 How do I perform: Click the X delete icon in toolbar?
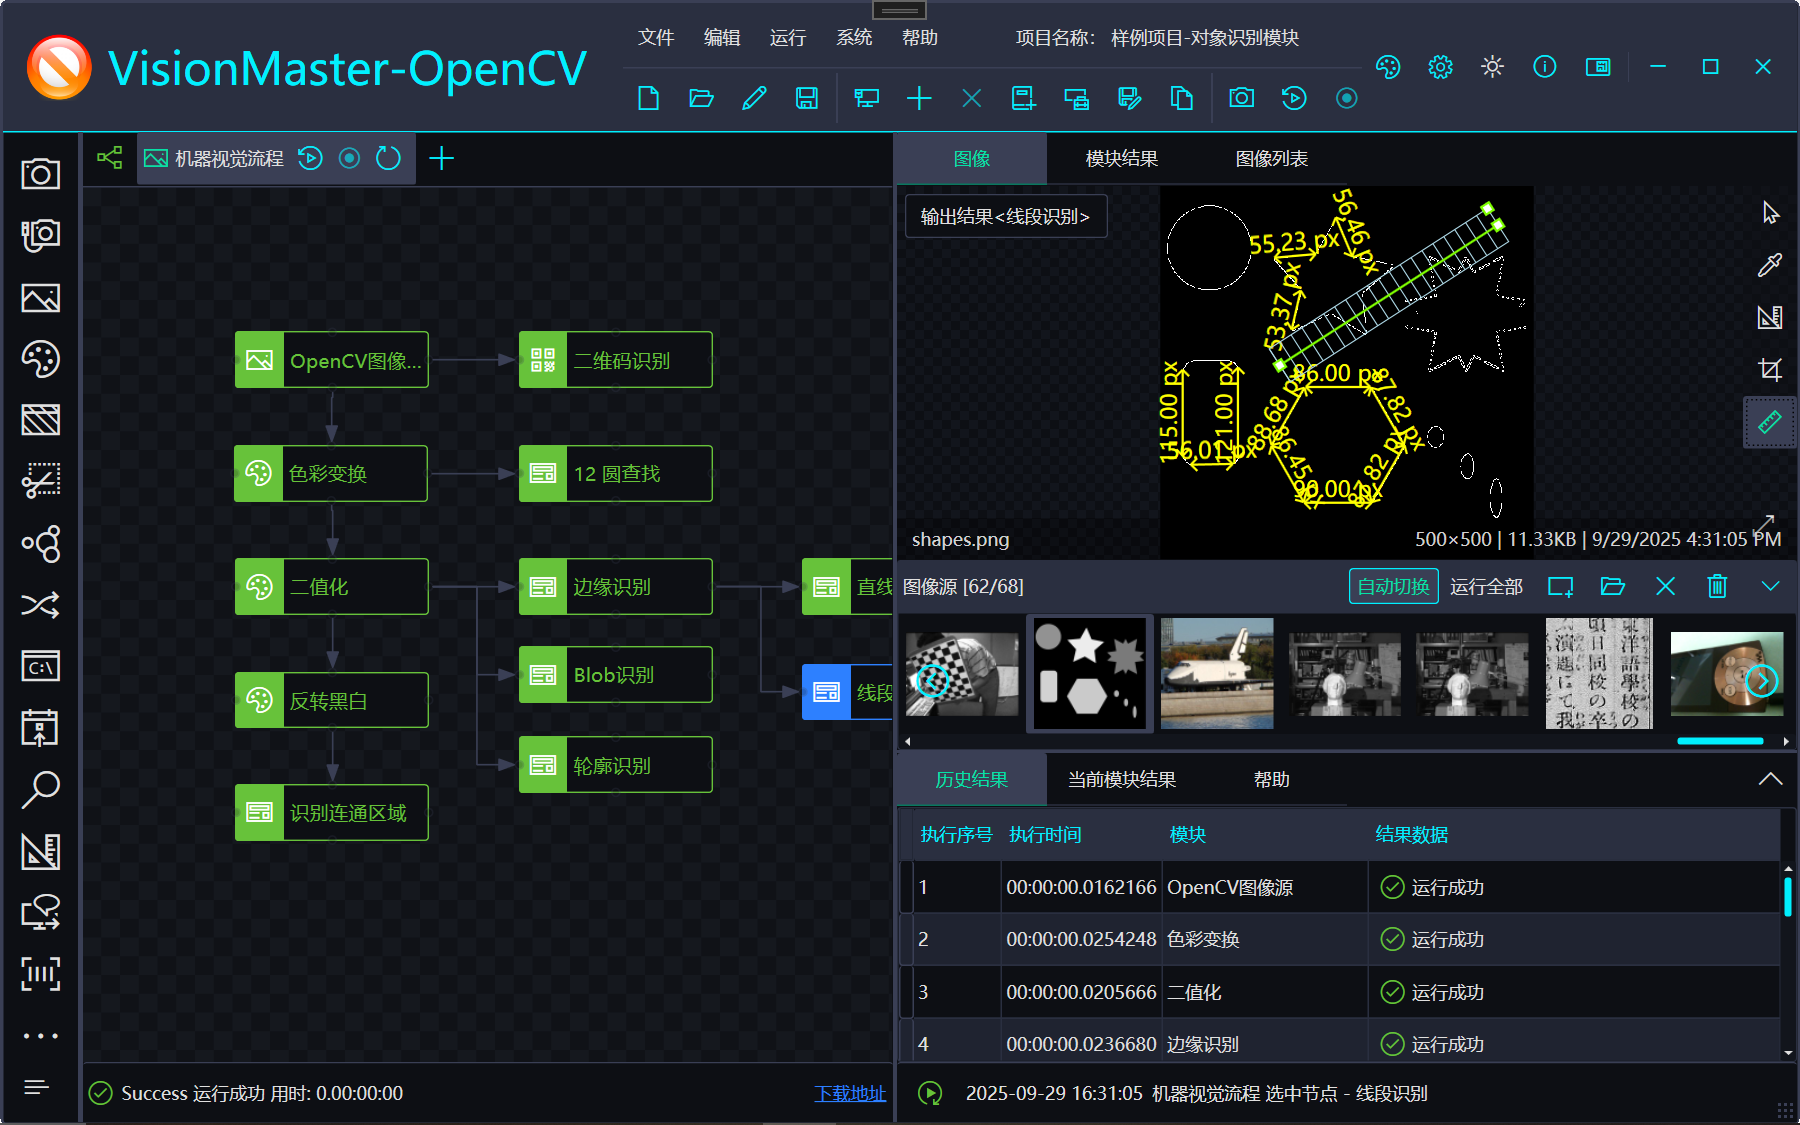971,98
